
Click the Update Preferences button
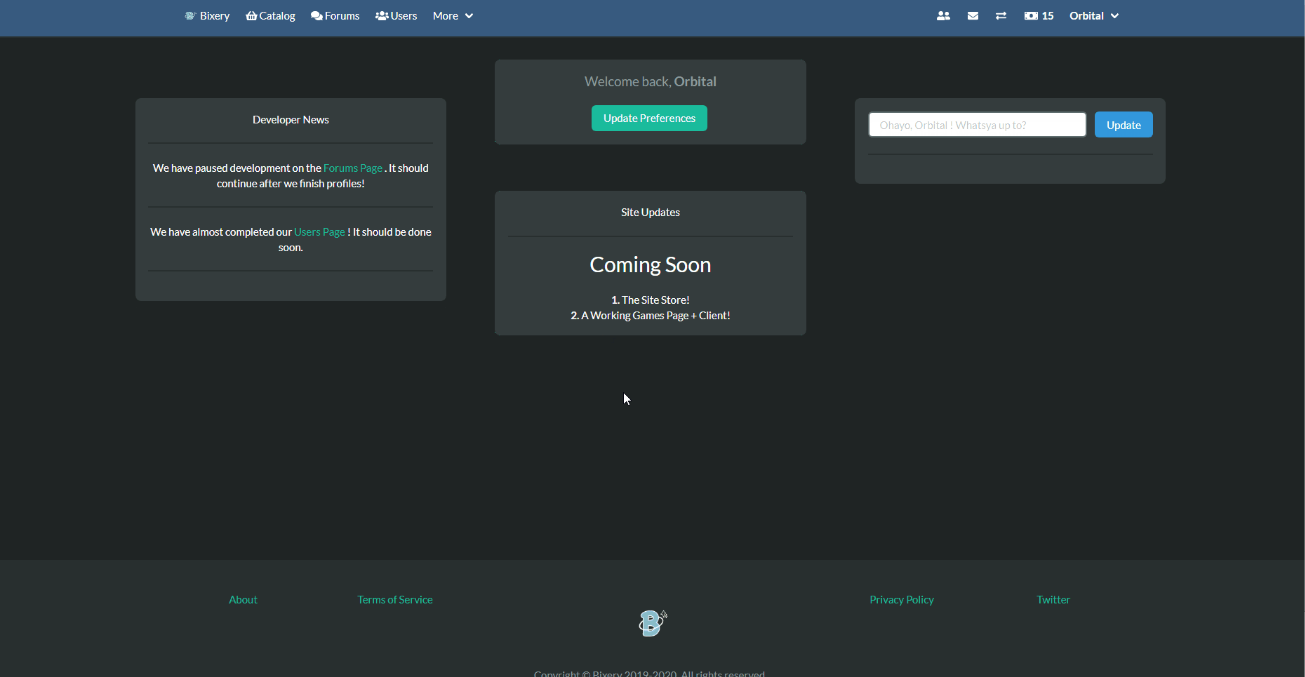[649, 118]
